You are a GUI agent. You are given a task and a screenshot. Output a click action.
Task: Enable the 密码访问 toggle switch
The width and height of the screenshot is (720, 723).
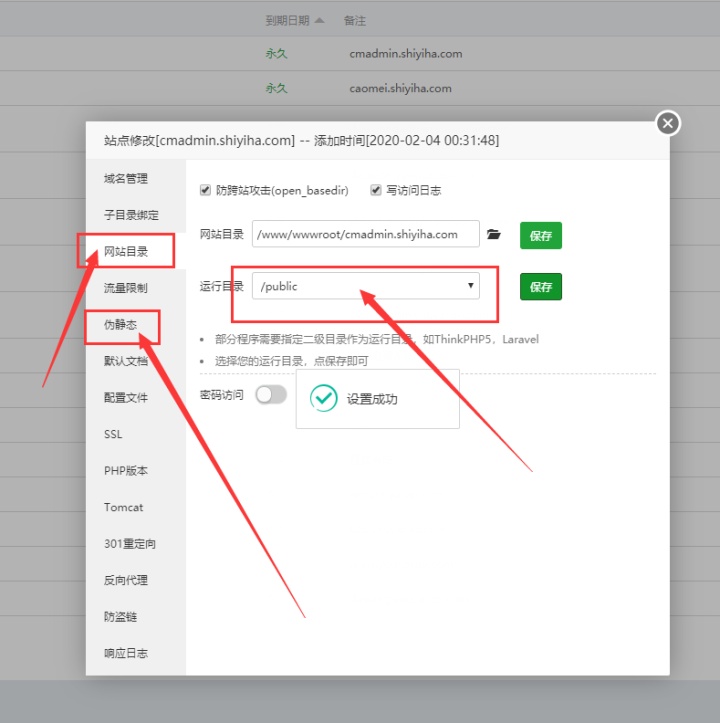[x=271, y=395]
